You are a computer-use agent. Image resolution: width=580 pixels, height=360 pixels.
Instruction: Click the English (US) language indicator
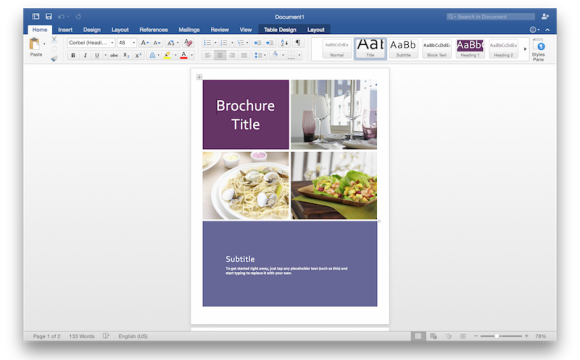[133, 336]
